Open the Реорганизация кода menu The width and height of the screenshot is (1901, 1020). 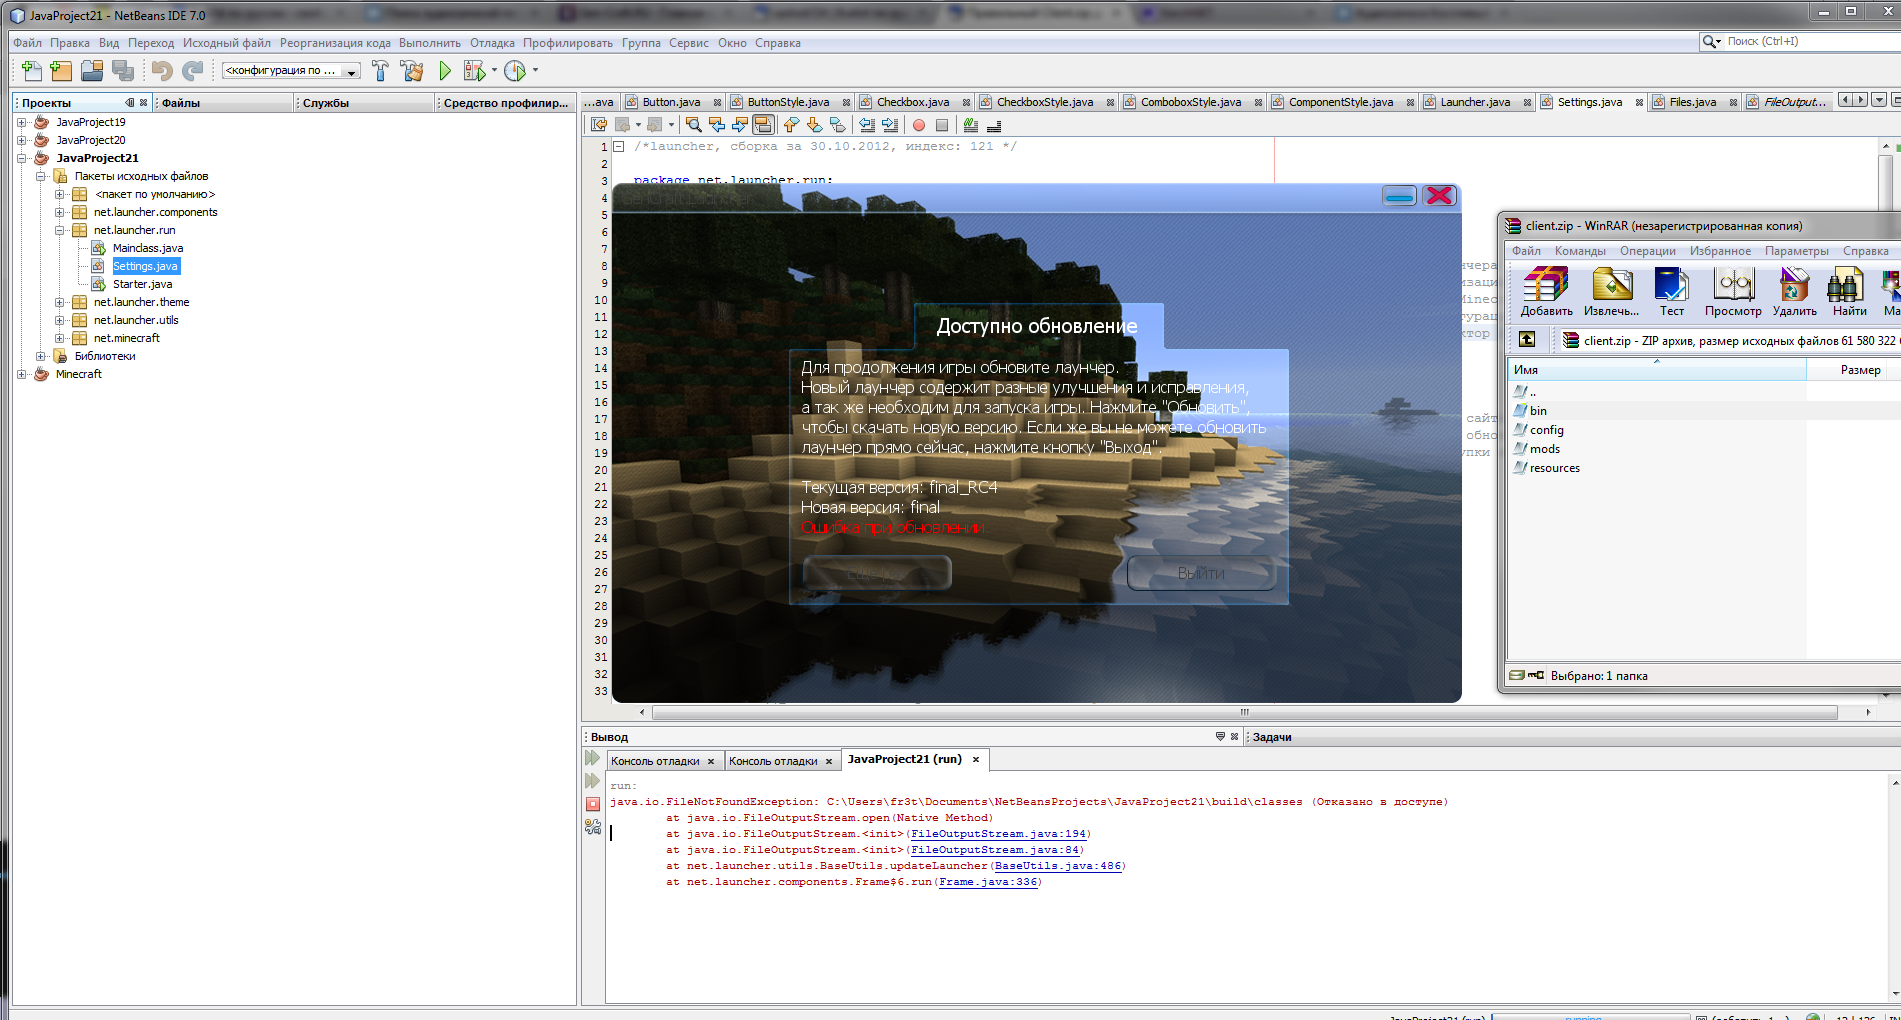[335, 43]
